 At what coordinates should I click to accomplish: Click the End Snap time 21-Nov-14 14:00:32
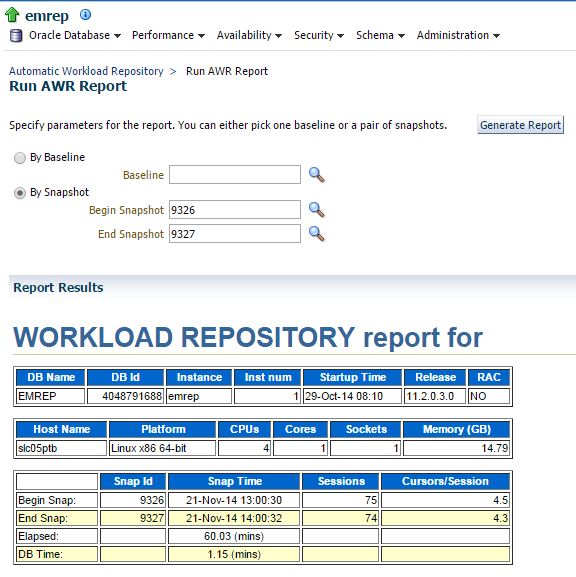coord(234,518)
